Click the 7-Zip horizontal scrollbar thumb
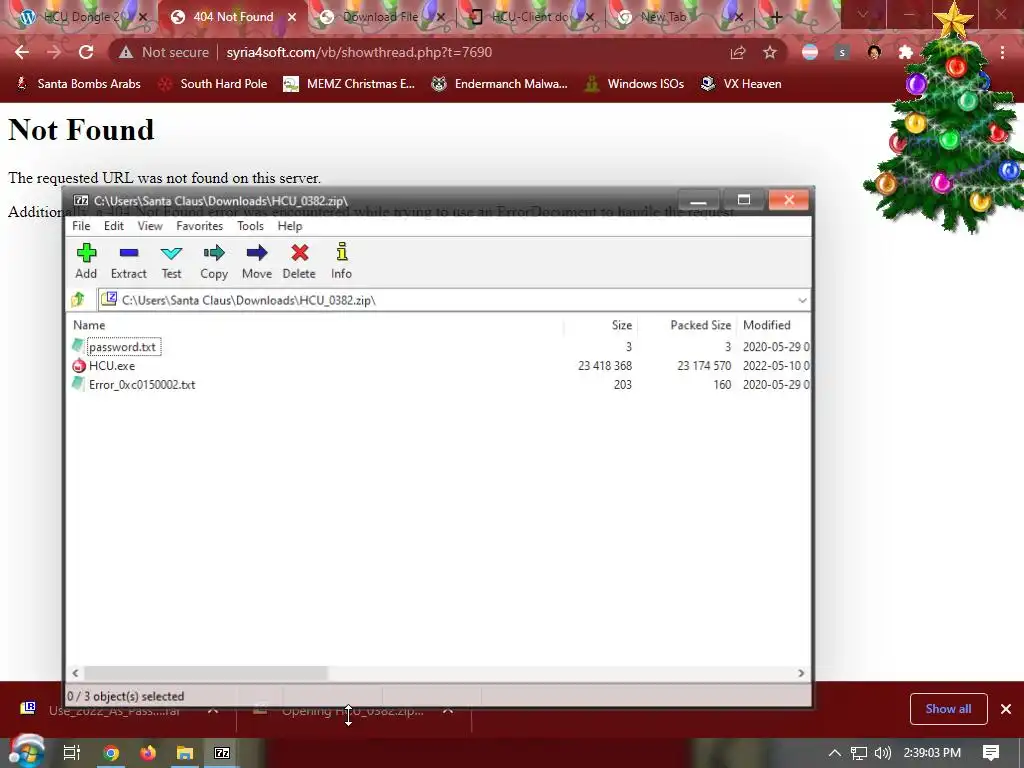 [206, 673]
